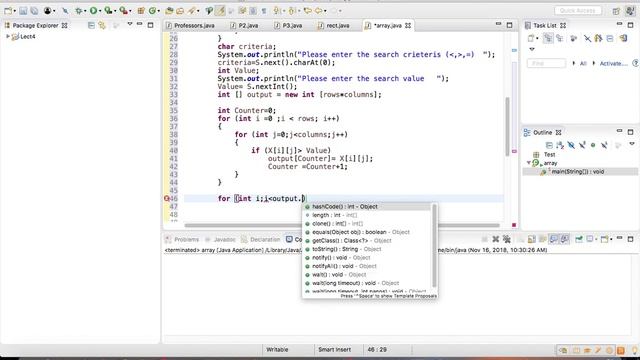Open the New Class dropdown arrow
This screenshot has height=360, width=640.
[159, 11]
